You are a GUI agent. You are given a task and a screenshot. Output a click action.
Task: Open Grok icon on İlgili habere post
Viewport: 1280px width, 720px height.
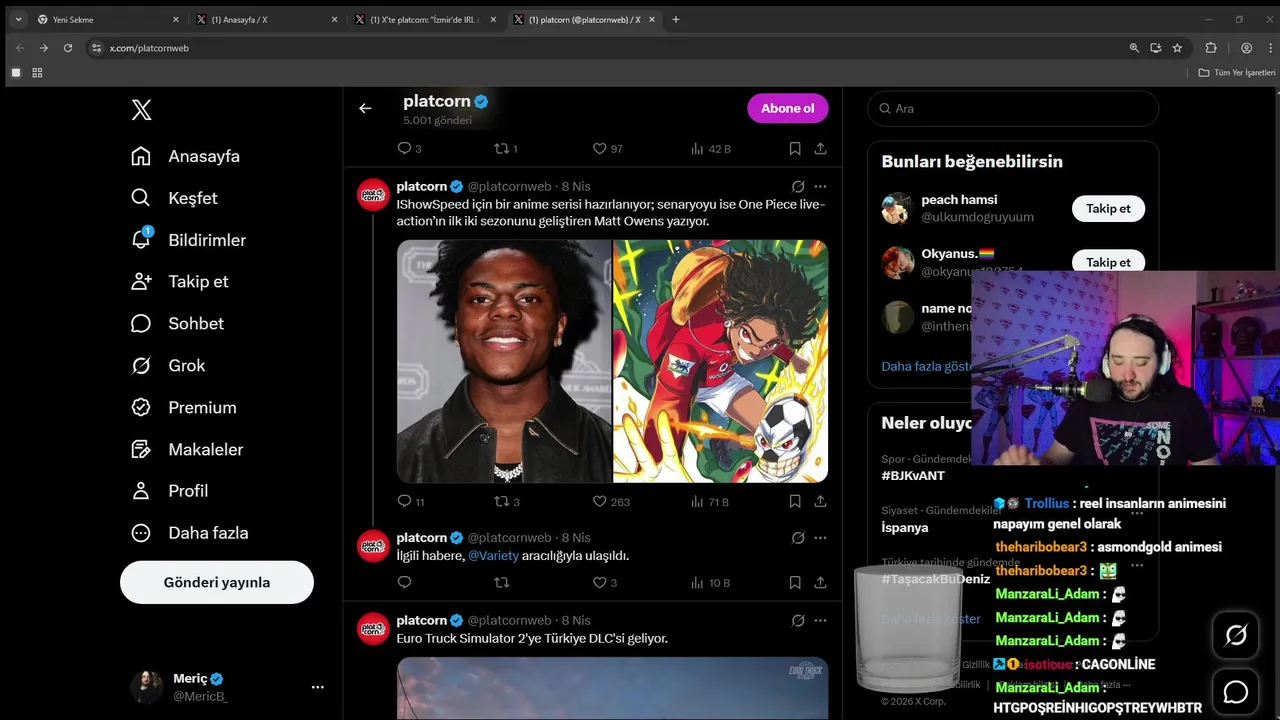pyautogui.click(x=798, y=537)
